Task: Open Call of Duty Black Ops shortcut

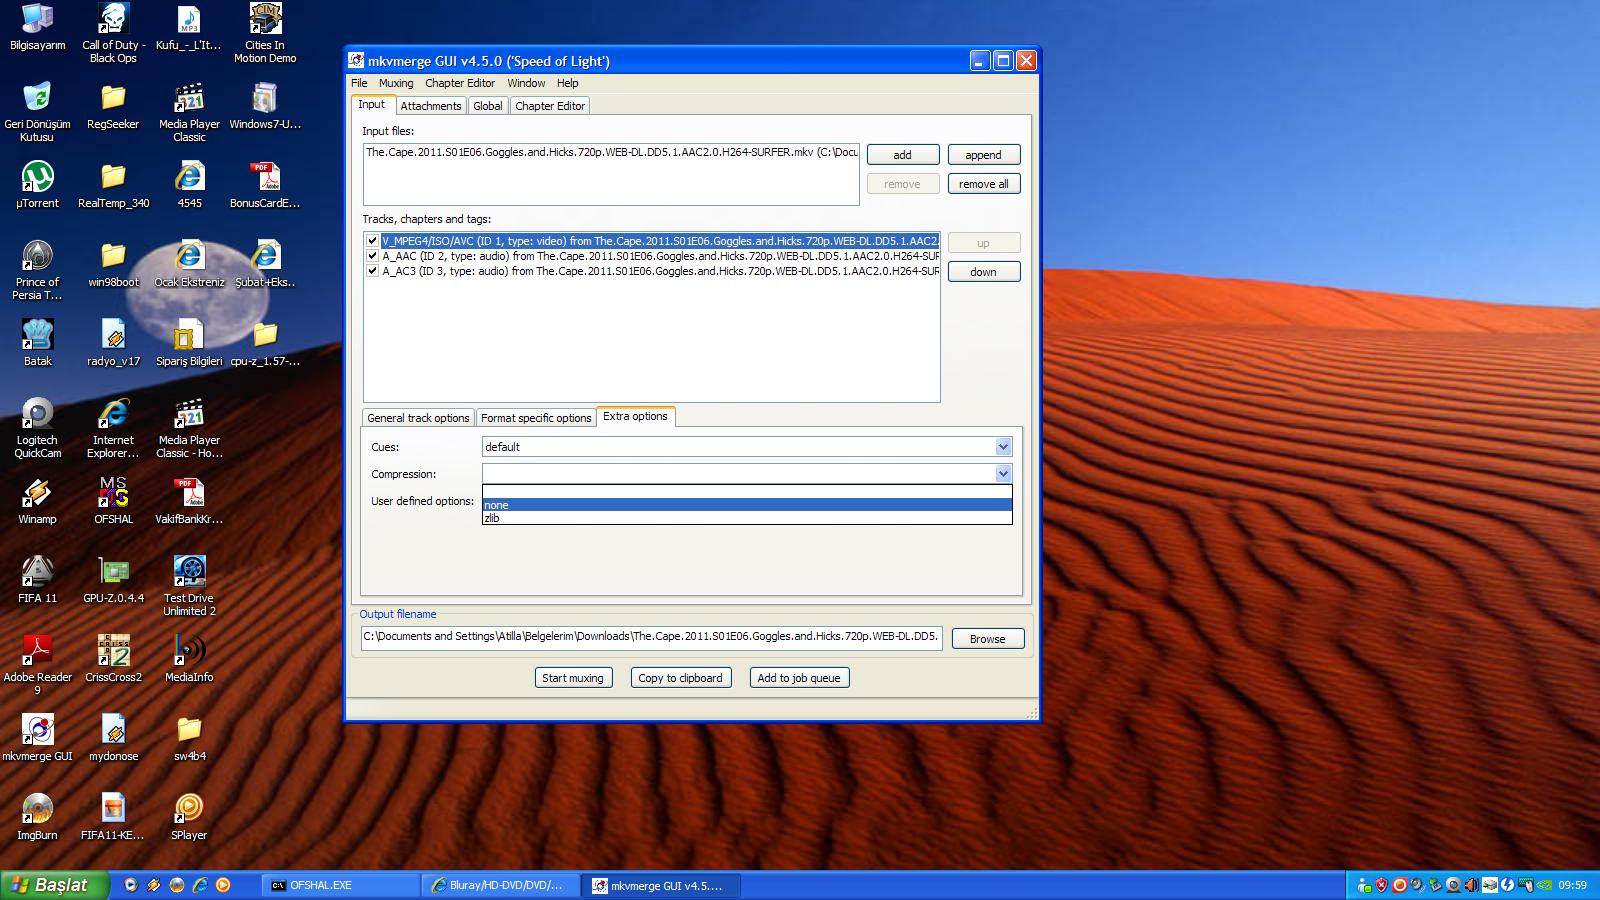Action: click(113, 33)
